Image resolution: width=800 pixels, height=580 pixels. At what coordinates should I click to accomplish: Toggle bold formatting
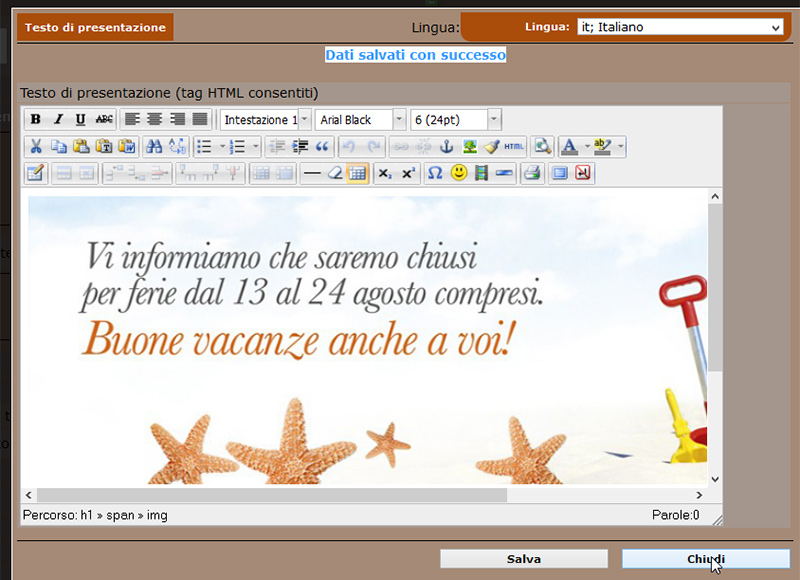[x=35, y=119]
